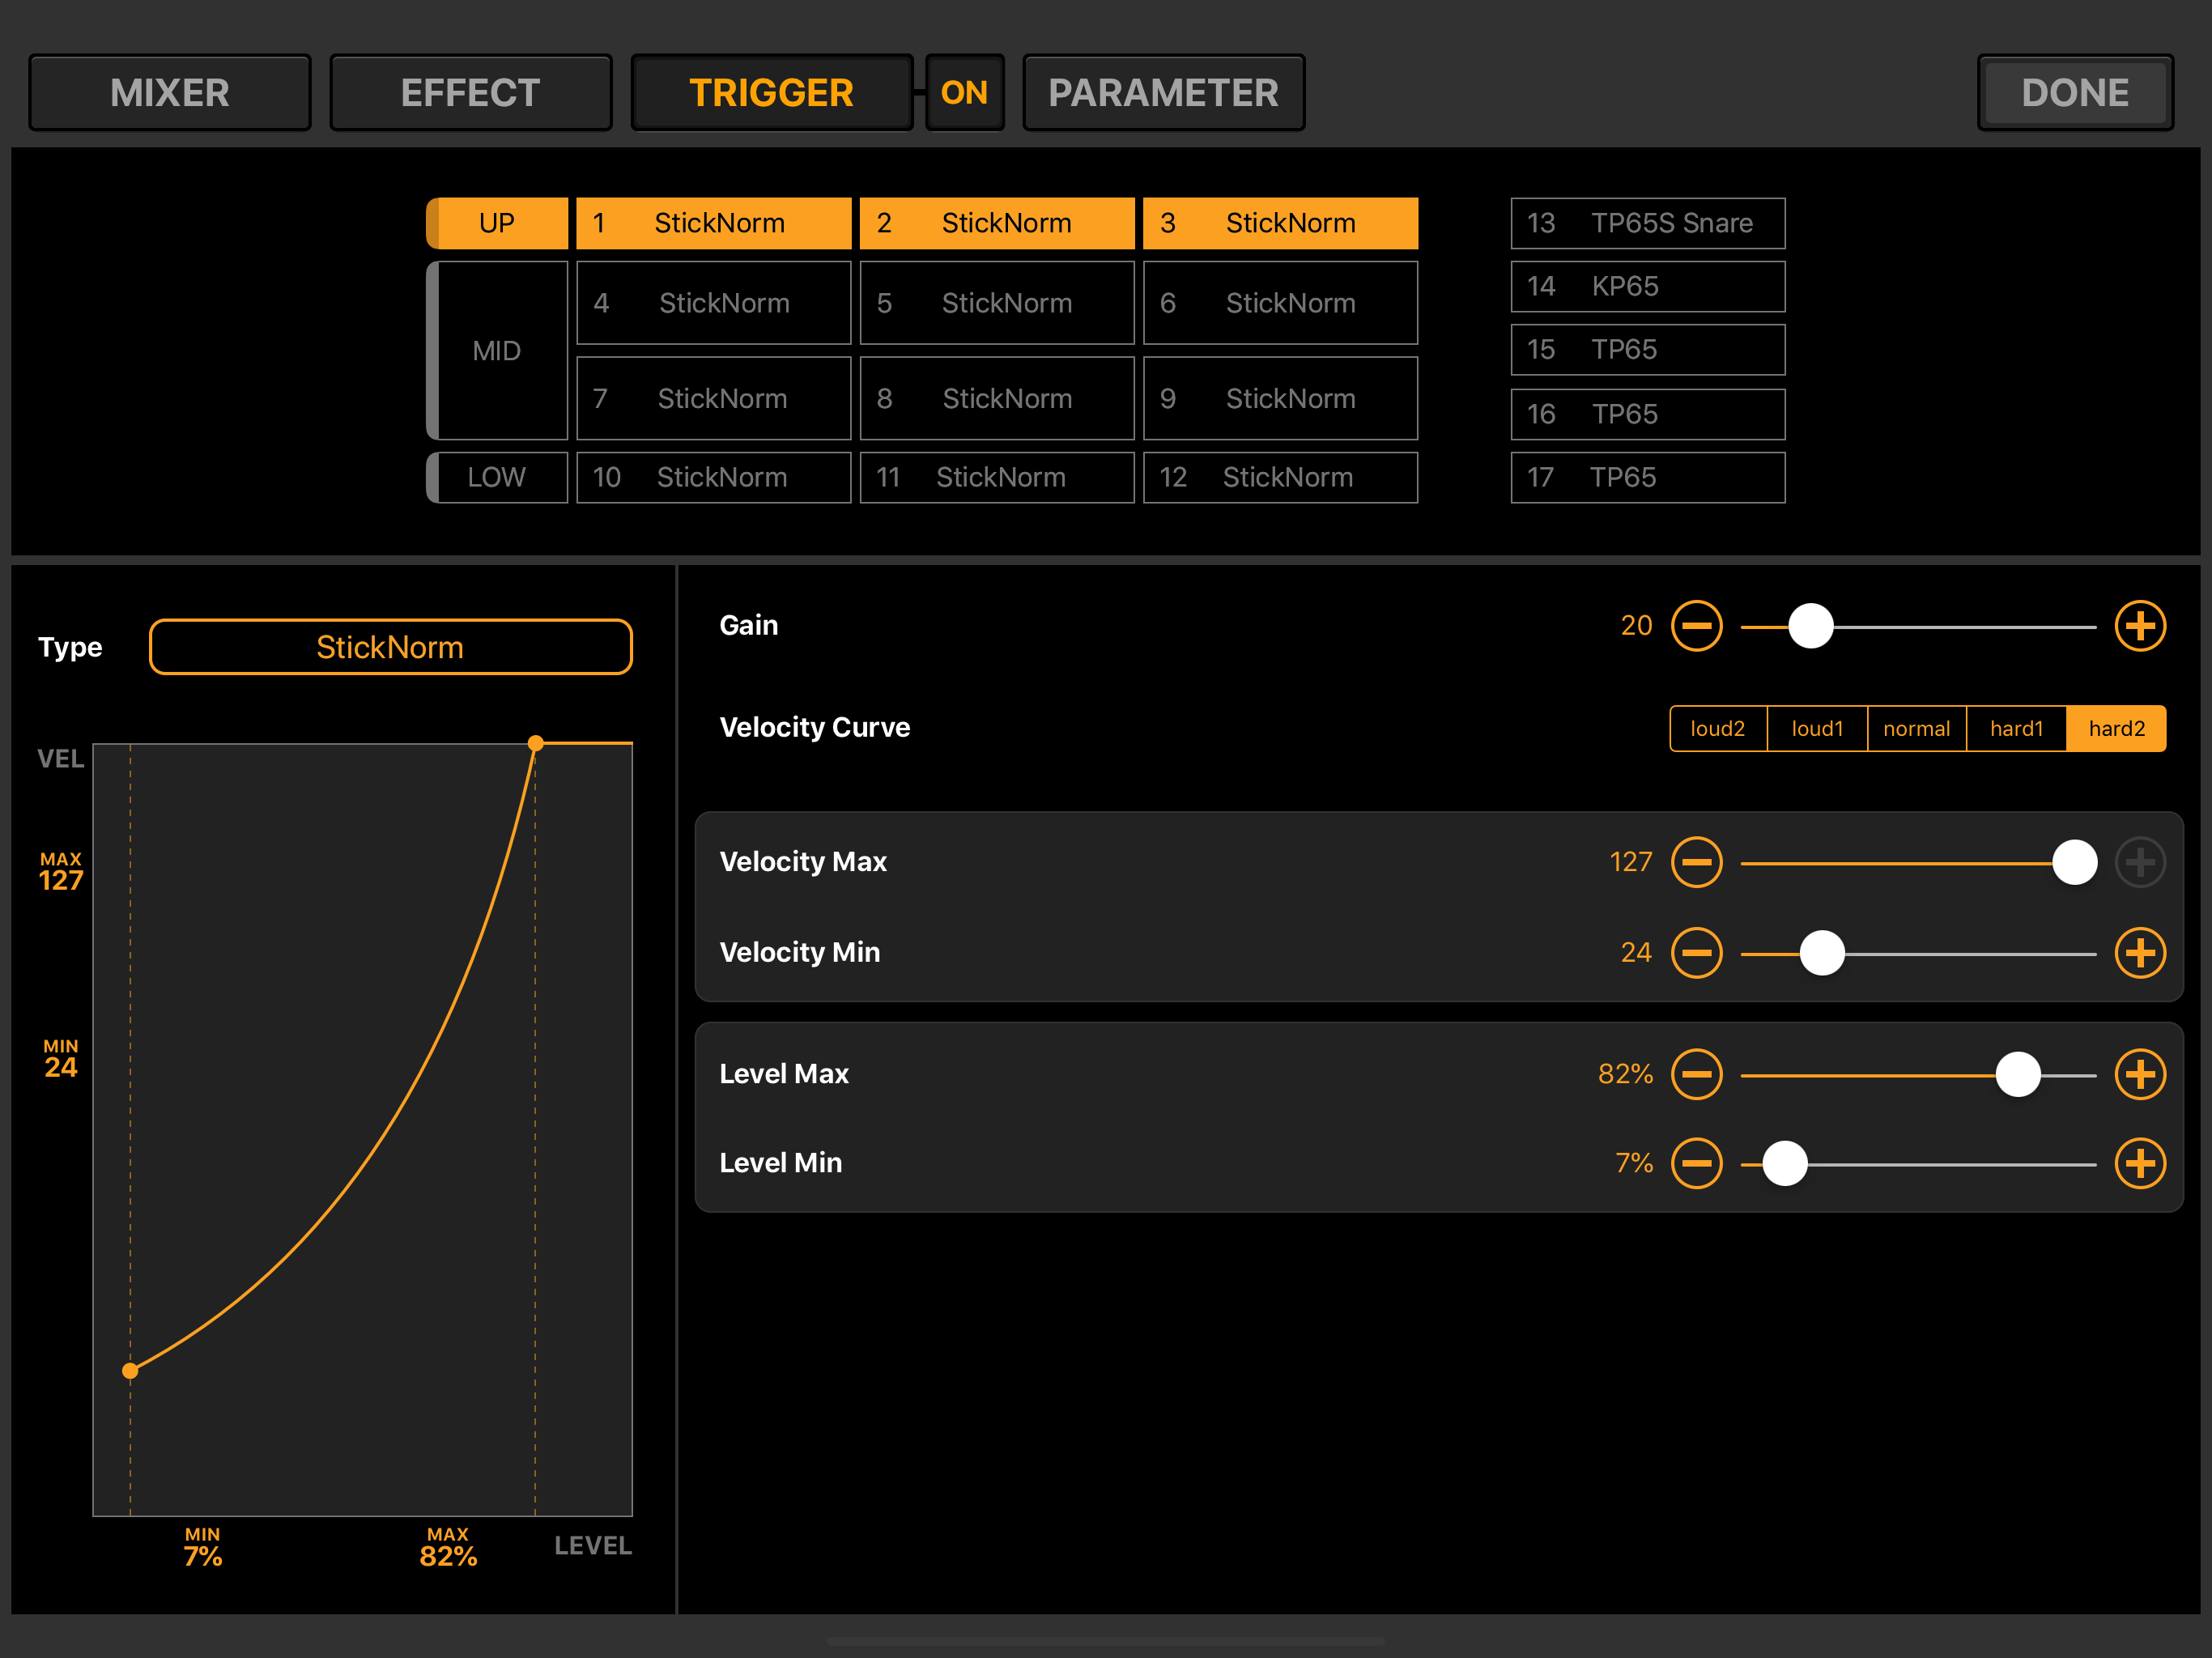Open the Type StickNorm selector
This screenshot has width=2212, height=1658.
click(390, 647)
